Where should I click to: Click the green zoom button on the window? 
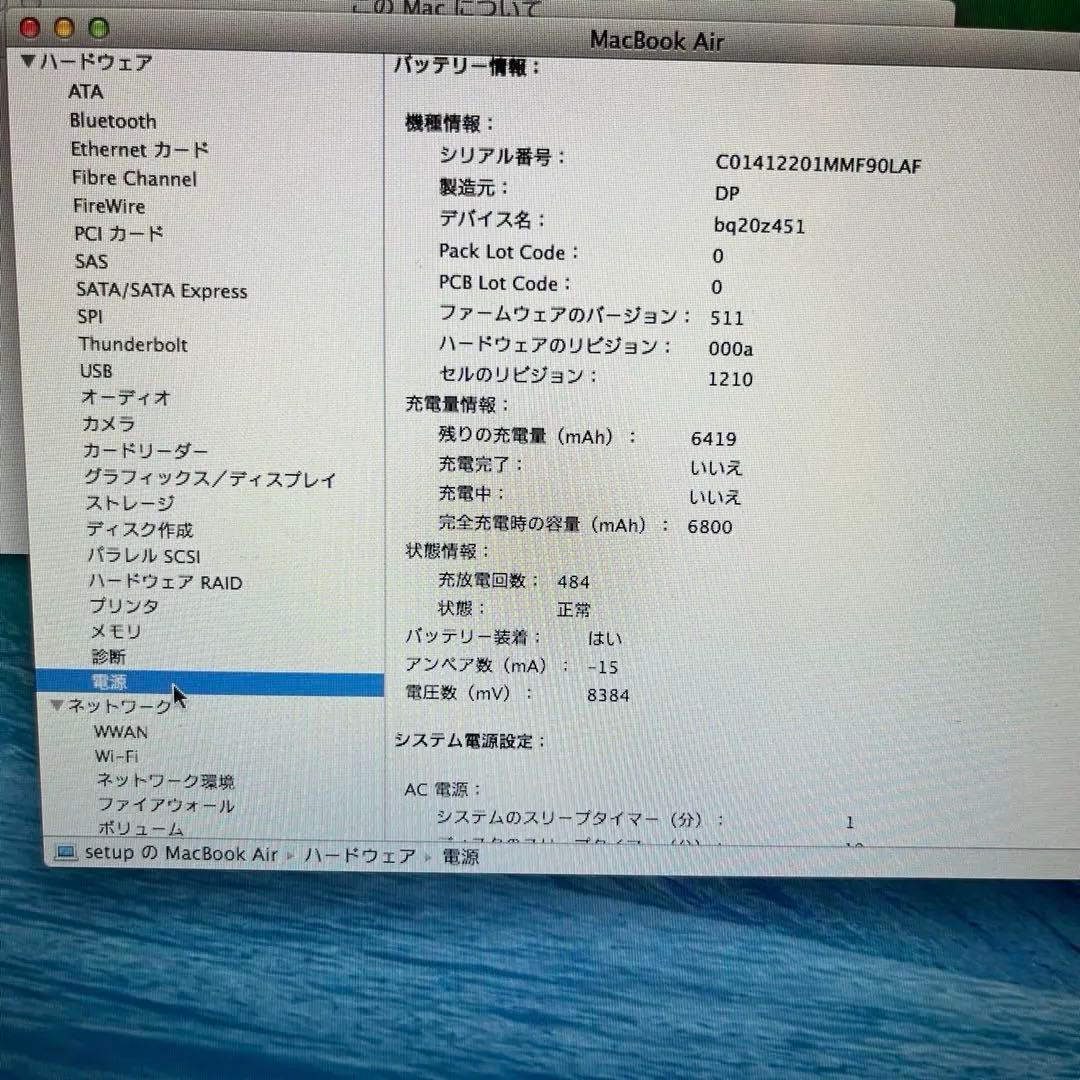click(97, 29)
